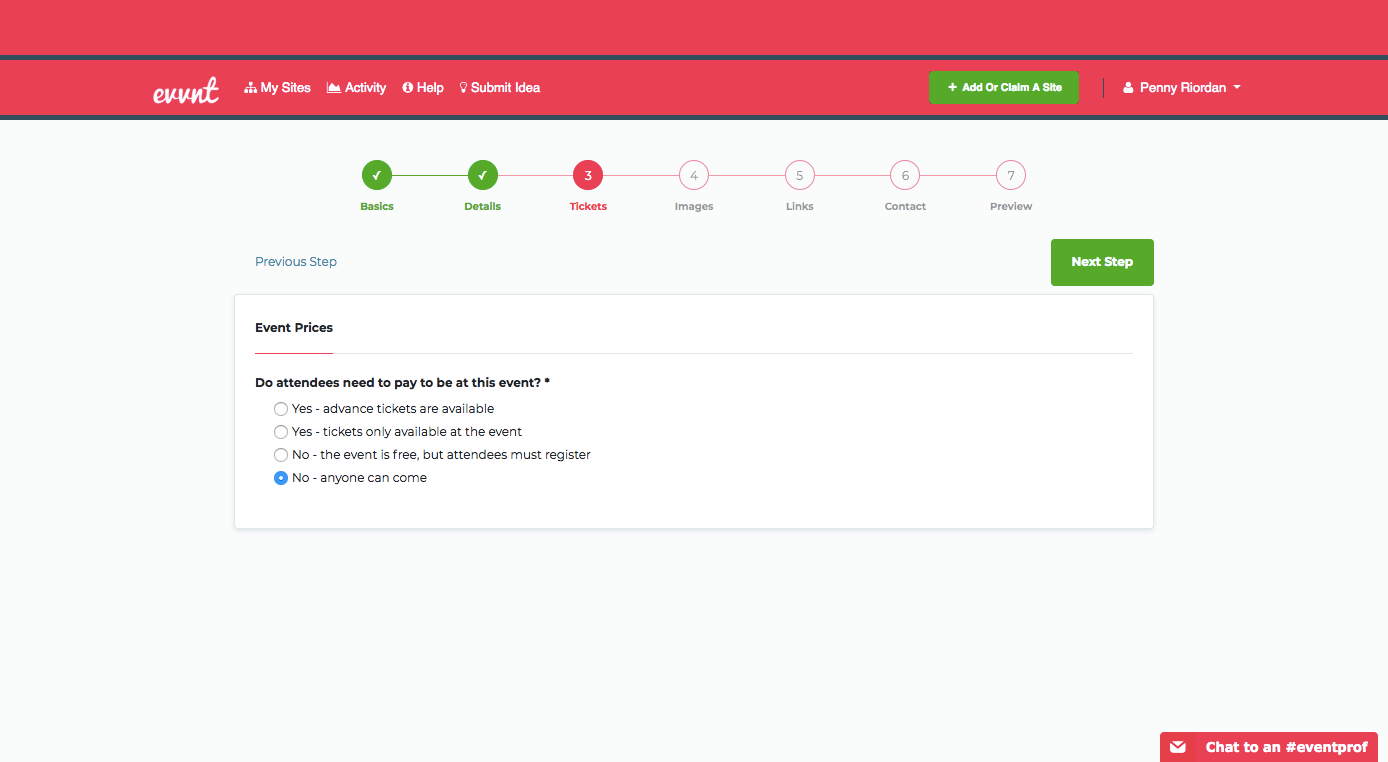Click the Images step label
The width and height of the screenshot is (1388, 762).
tap(694, 207)
